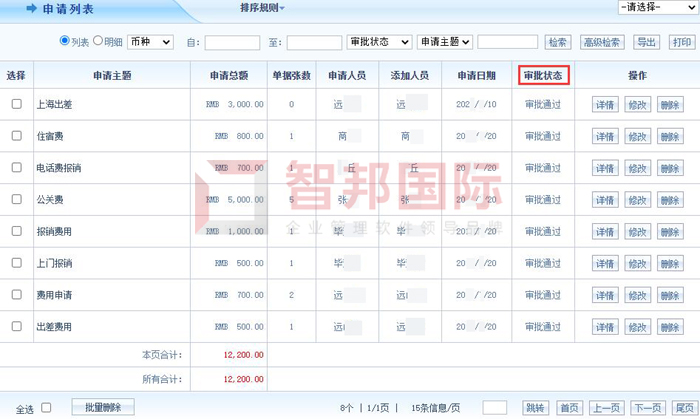
Task: Go to 下一页 next page
Action: click(648, 408)
